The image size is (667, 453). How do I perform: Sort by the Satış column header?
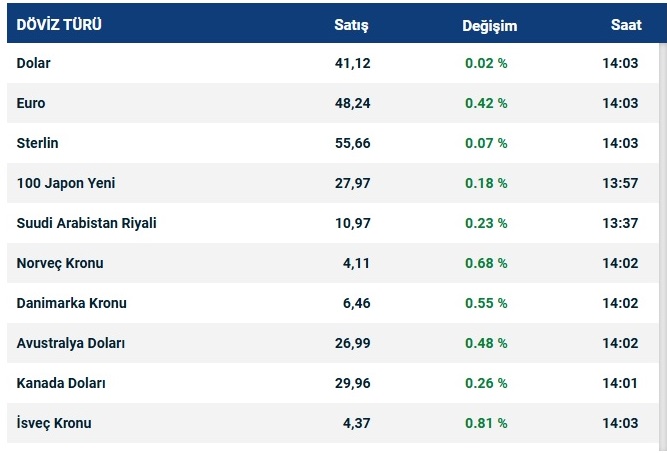coord(351,24)
